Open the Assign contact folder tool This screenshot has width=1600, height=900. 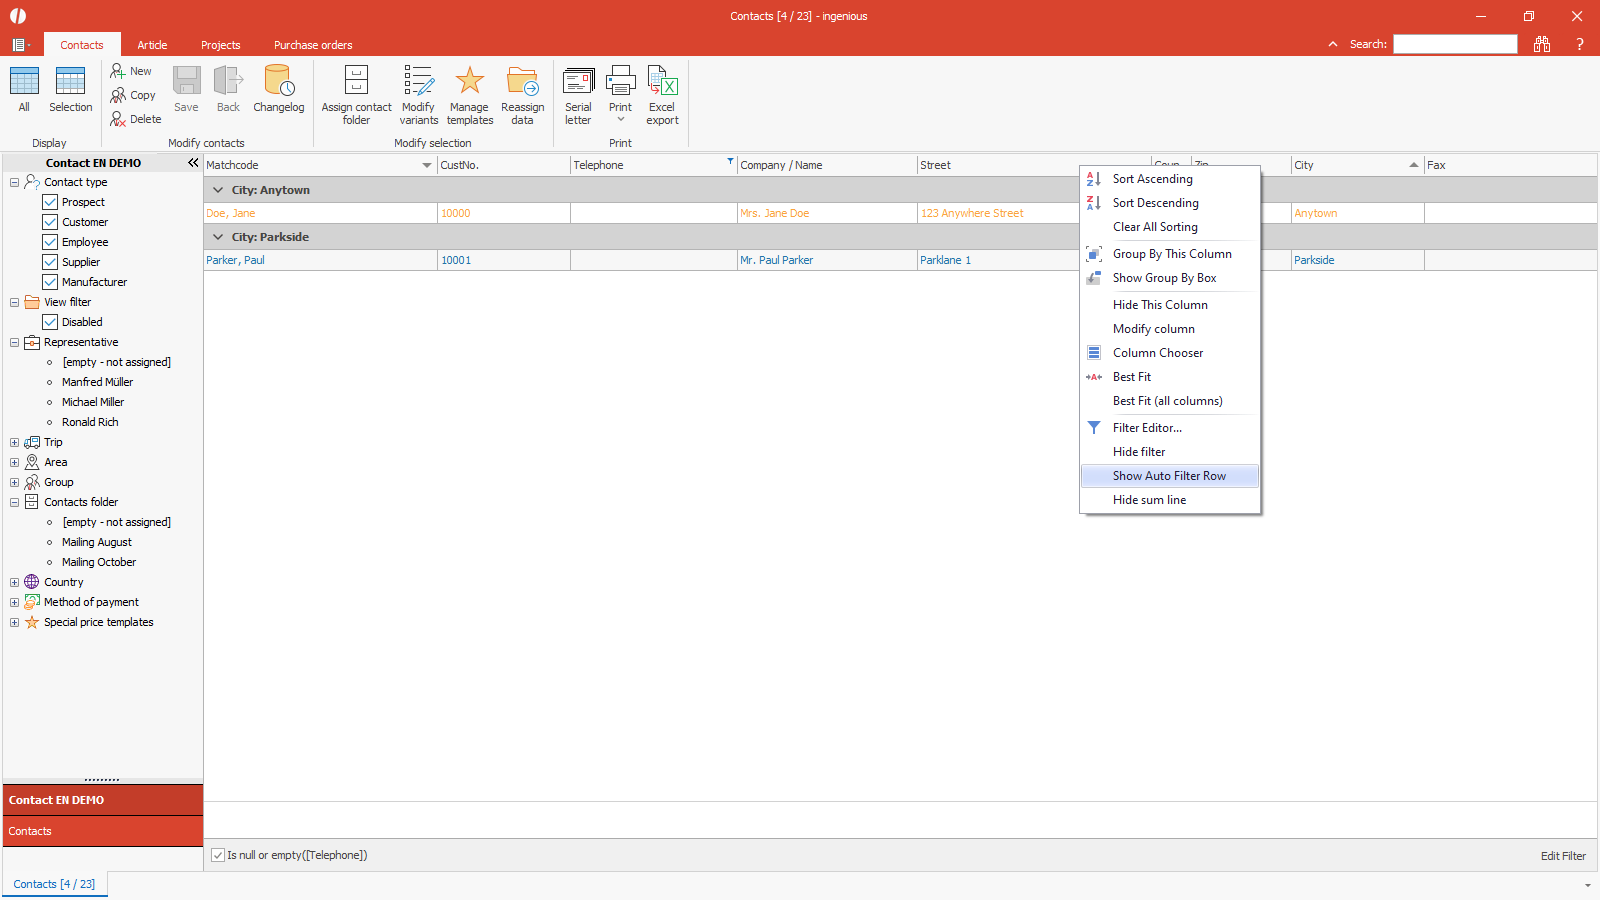click(x=356, y=82)
